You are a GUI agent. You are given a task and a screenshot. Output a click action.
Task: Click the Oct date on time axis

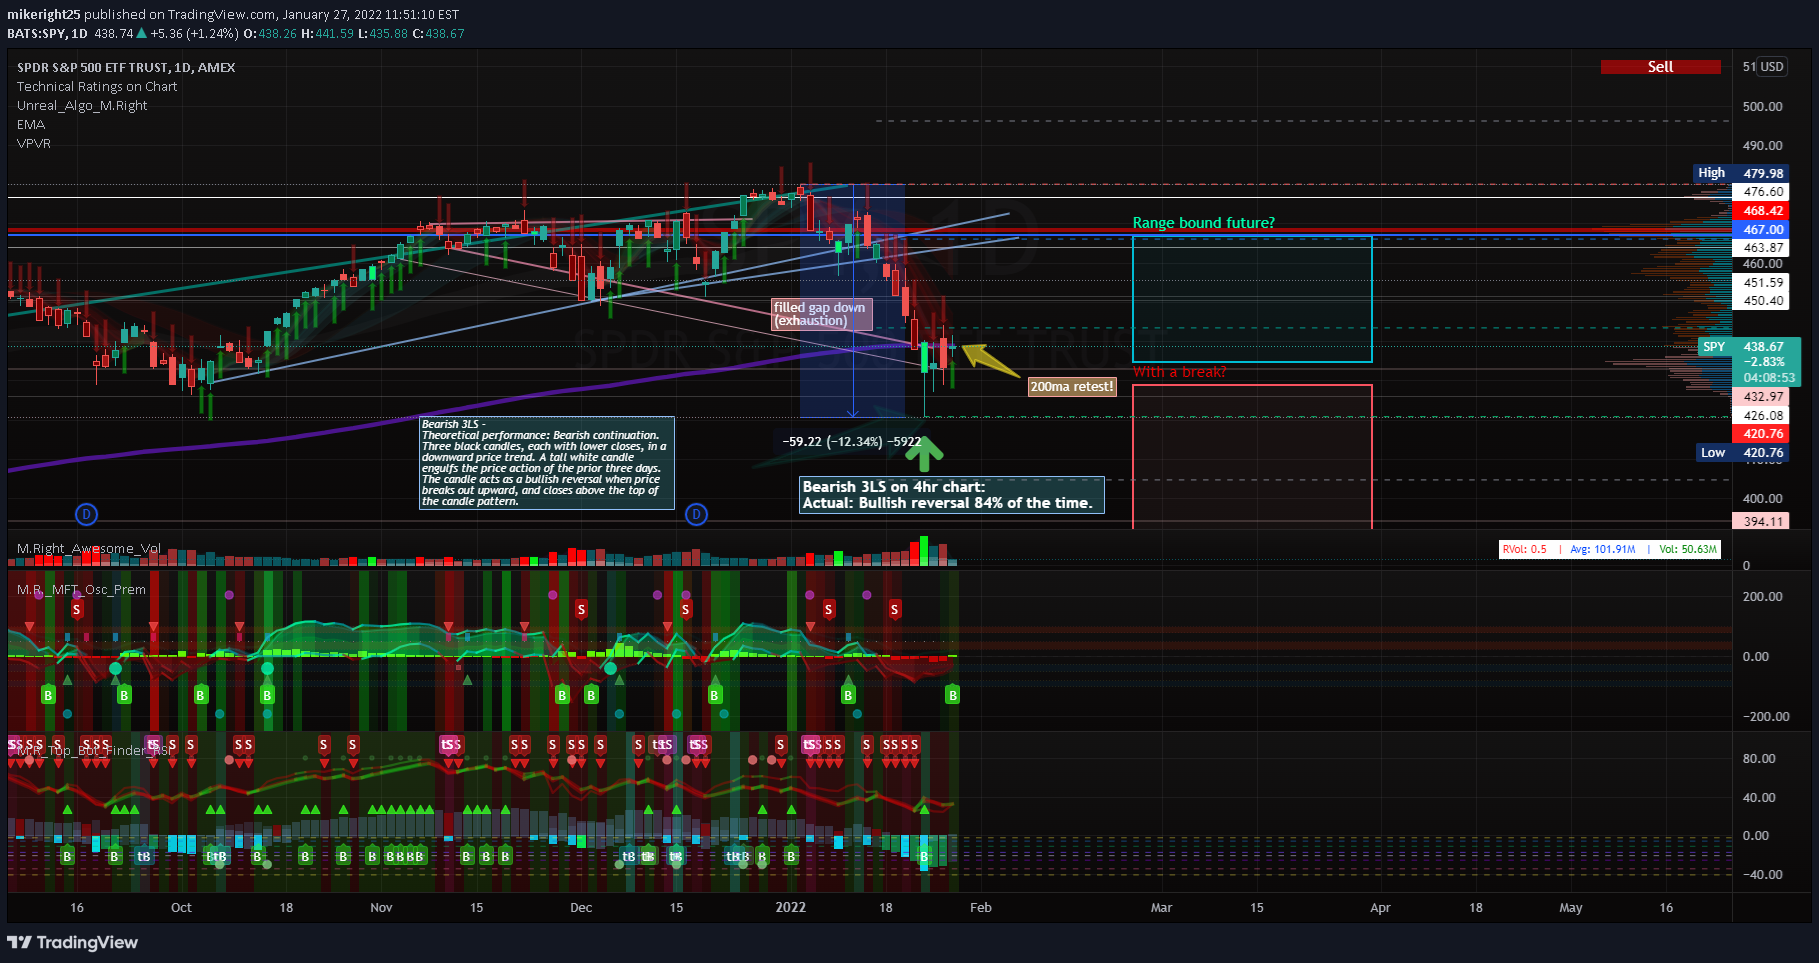click(x=181, y=908)
